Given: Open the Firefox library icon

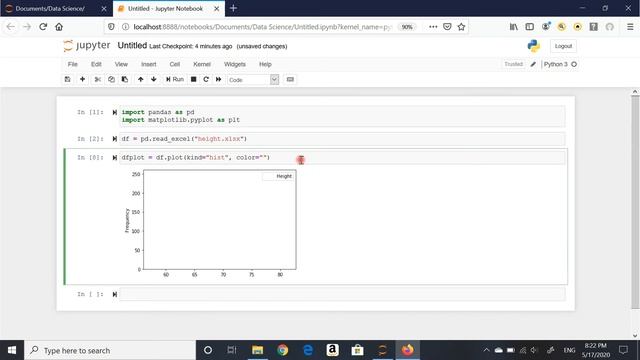Looking at the screenshot, I should [513, 27].
